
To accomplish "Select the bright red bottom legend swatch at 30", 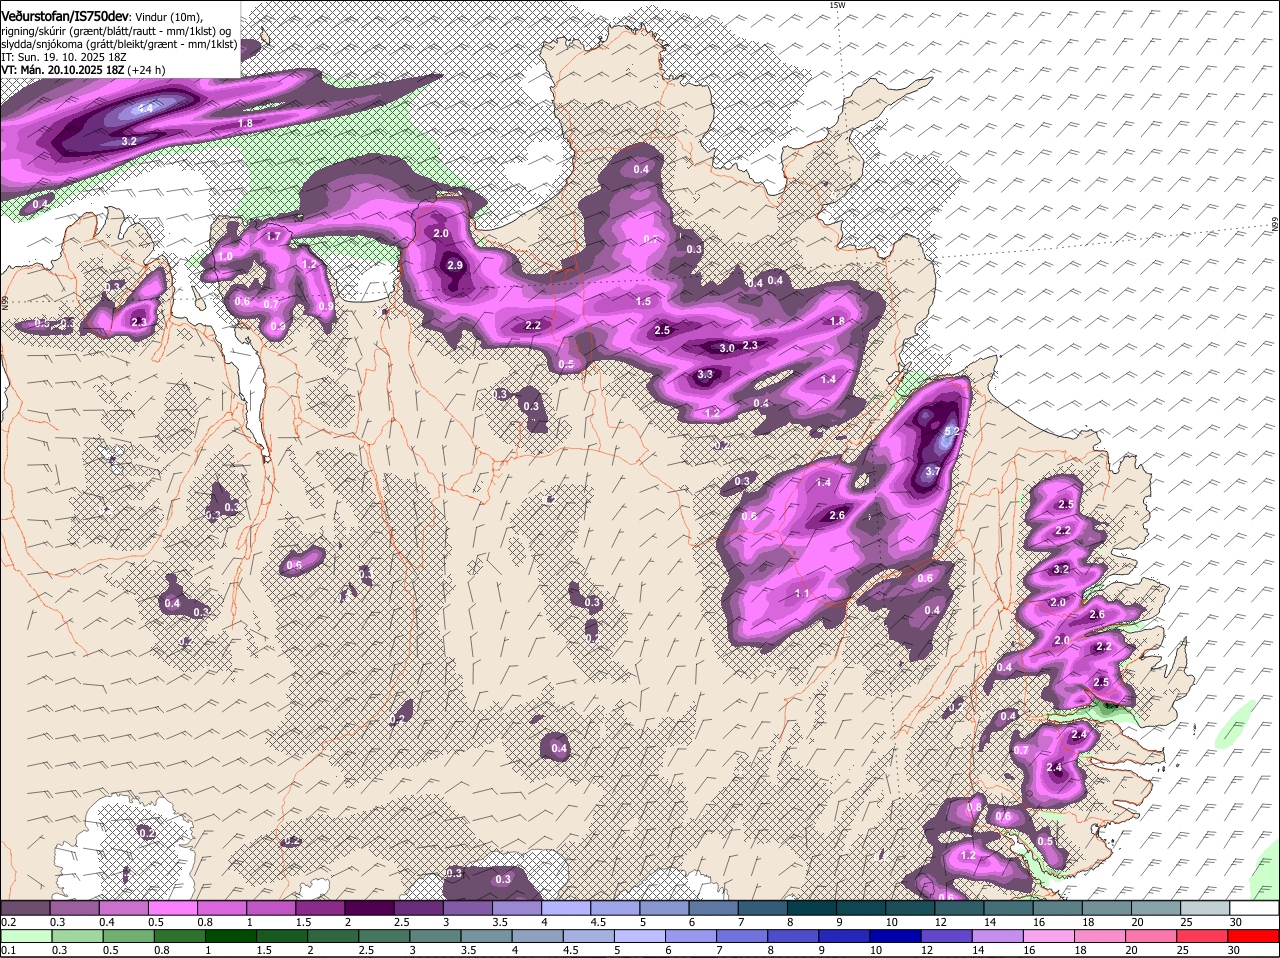I will [x=1254, y=936].
